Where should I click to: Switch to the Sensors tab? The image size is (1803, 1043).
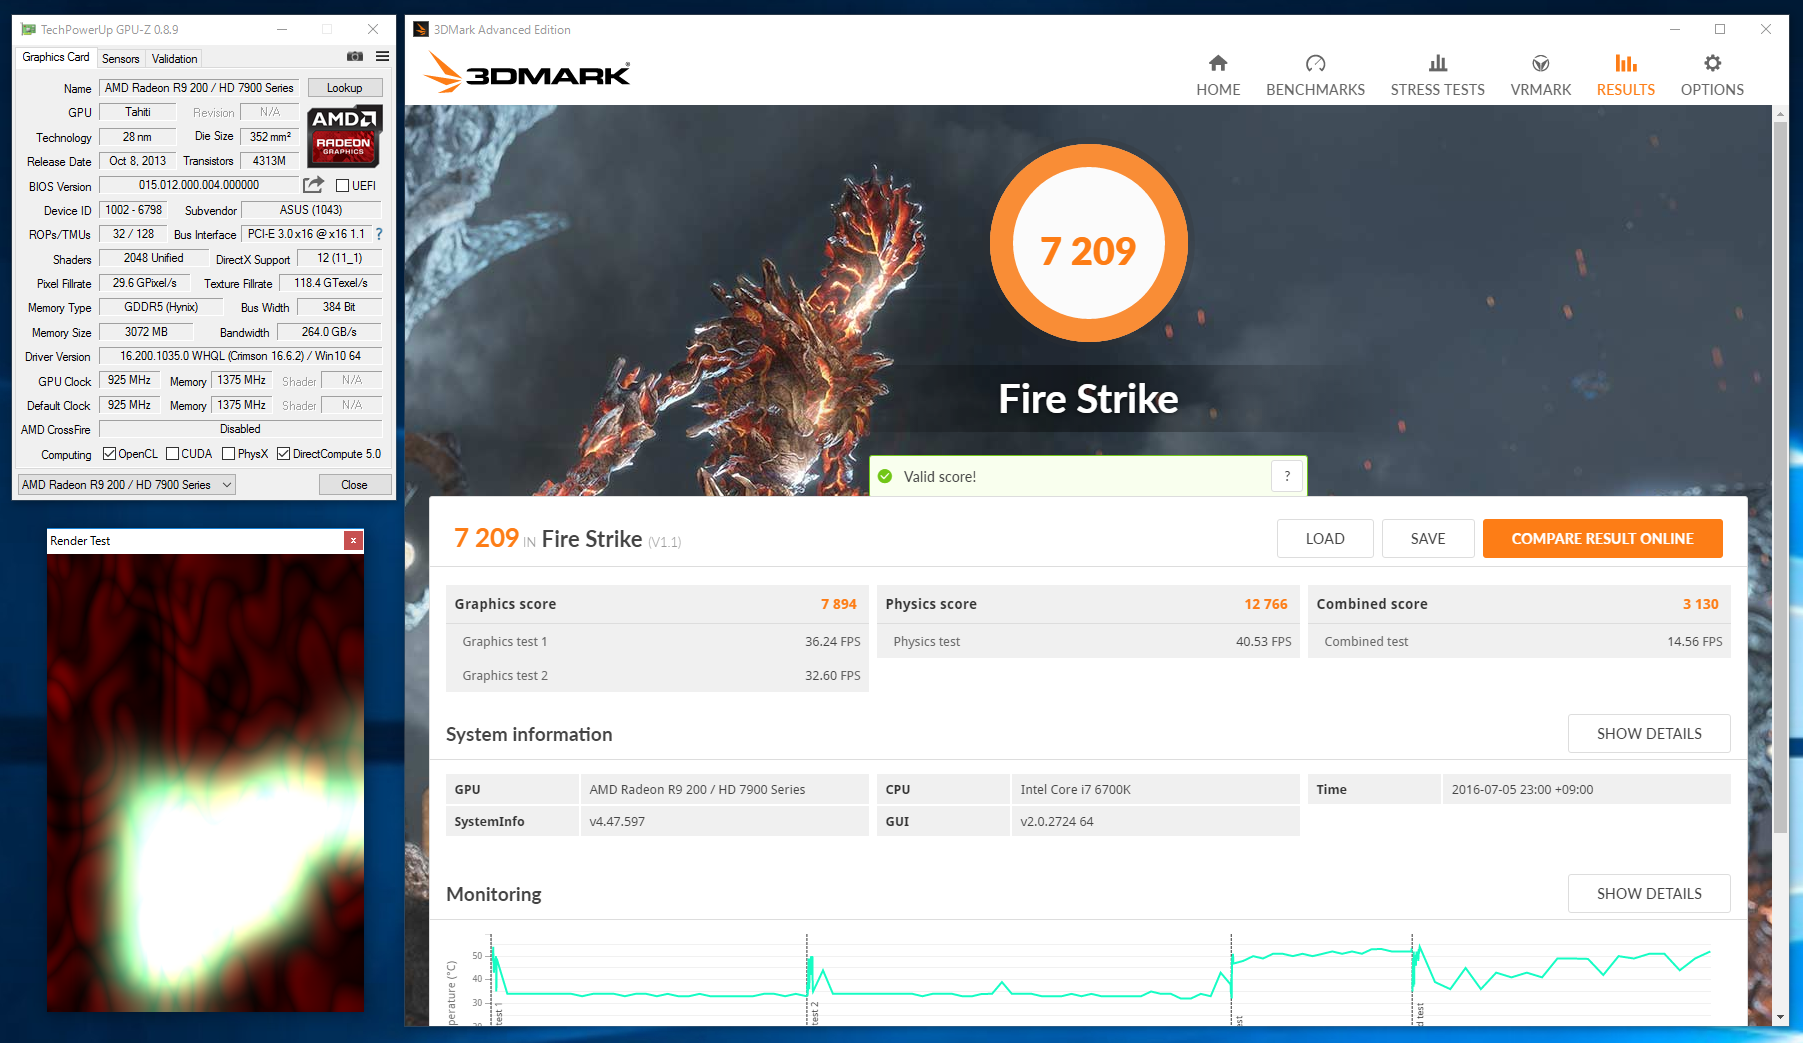[x=121, y=59]
